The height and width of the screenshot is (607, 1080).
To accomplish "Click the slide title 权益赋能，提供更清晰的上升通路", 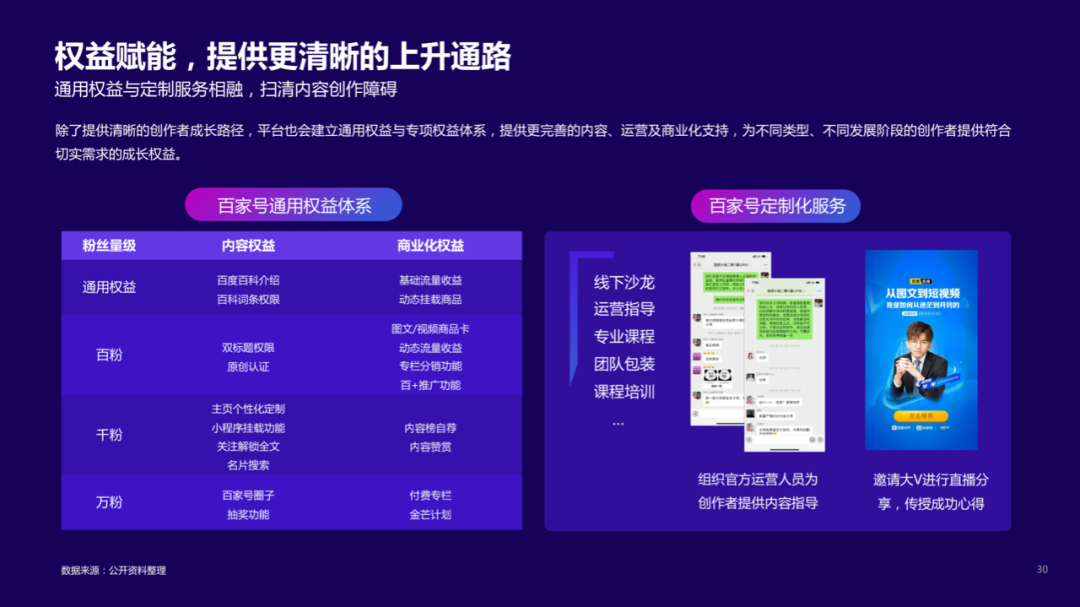I will click(283, 56).
